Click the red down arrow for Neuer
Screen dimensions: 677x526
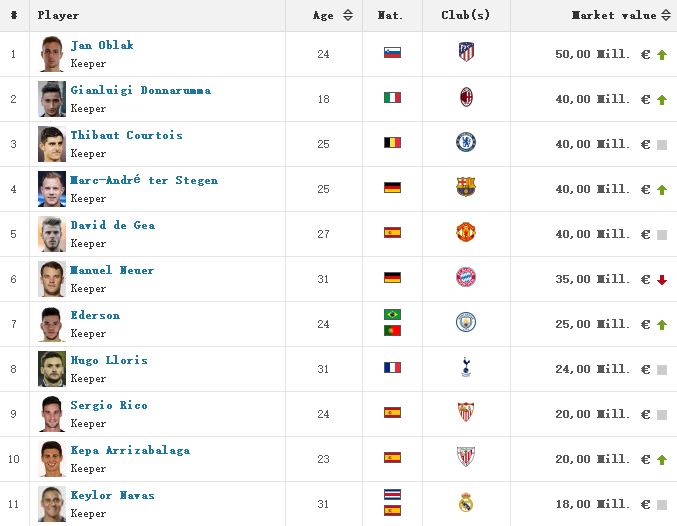[662, 280]
